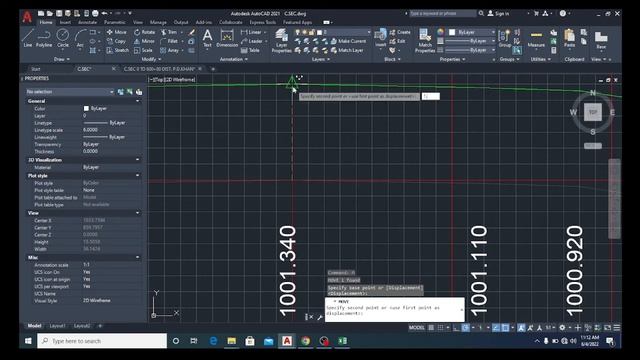Expand the Annotation panel dropdown
The image size is (640, 360).
(234, 59)
